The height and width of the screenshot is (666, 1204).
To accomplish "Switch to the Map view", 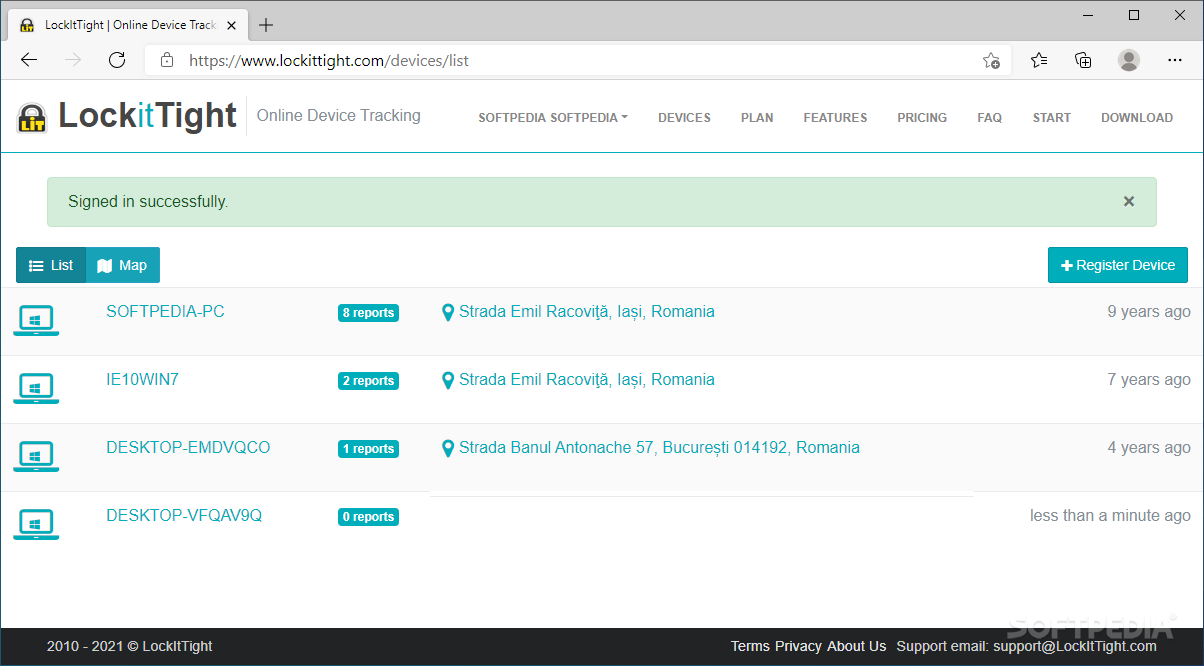I will coord(123,265).
